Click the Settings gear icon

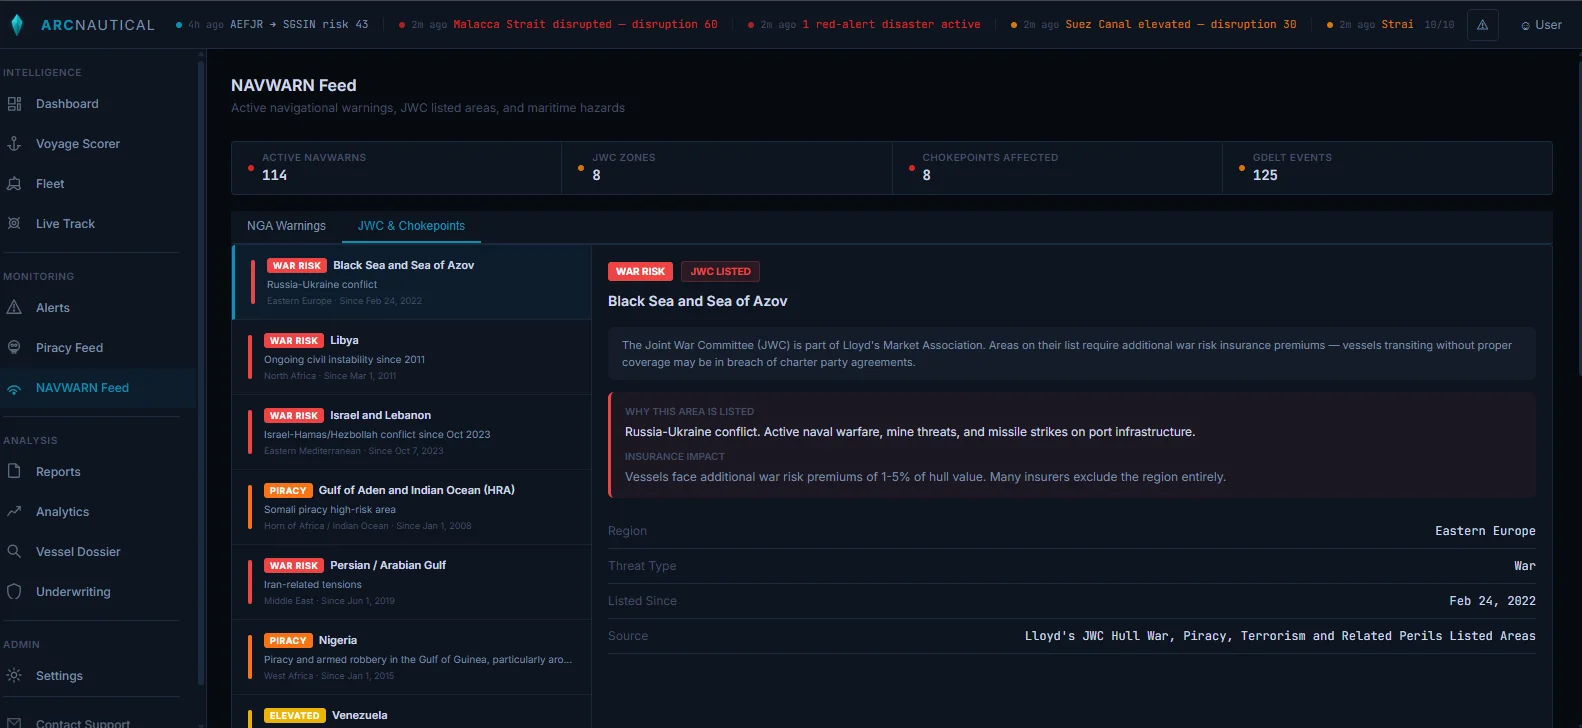pos(14,676)
